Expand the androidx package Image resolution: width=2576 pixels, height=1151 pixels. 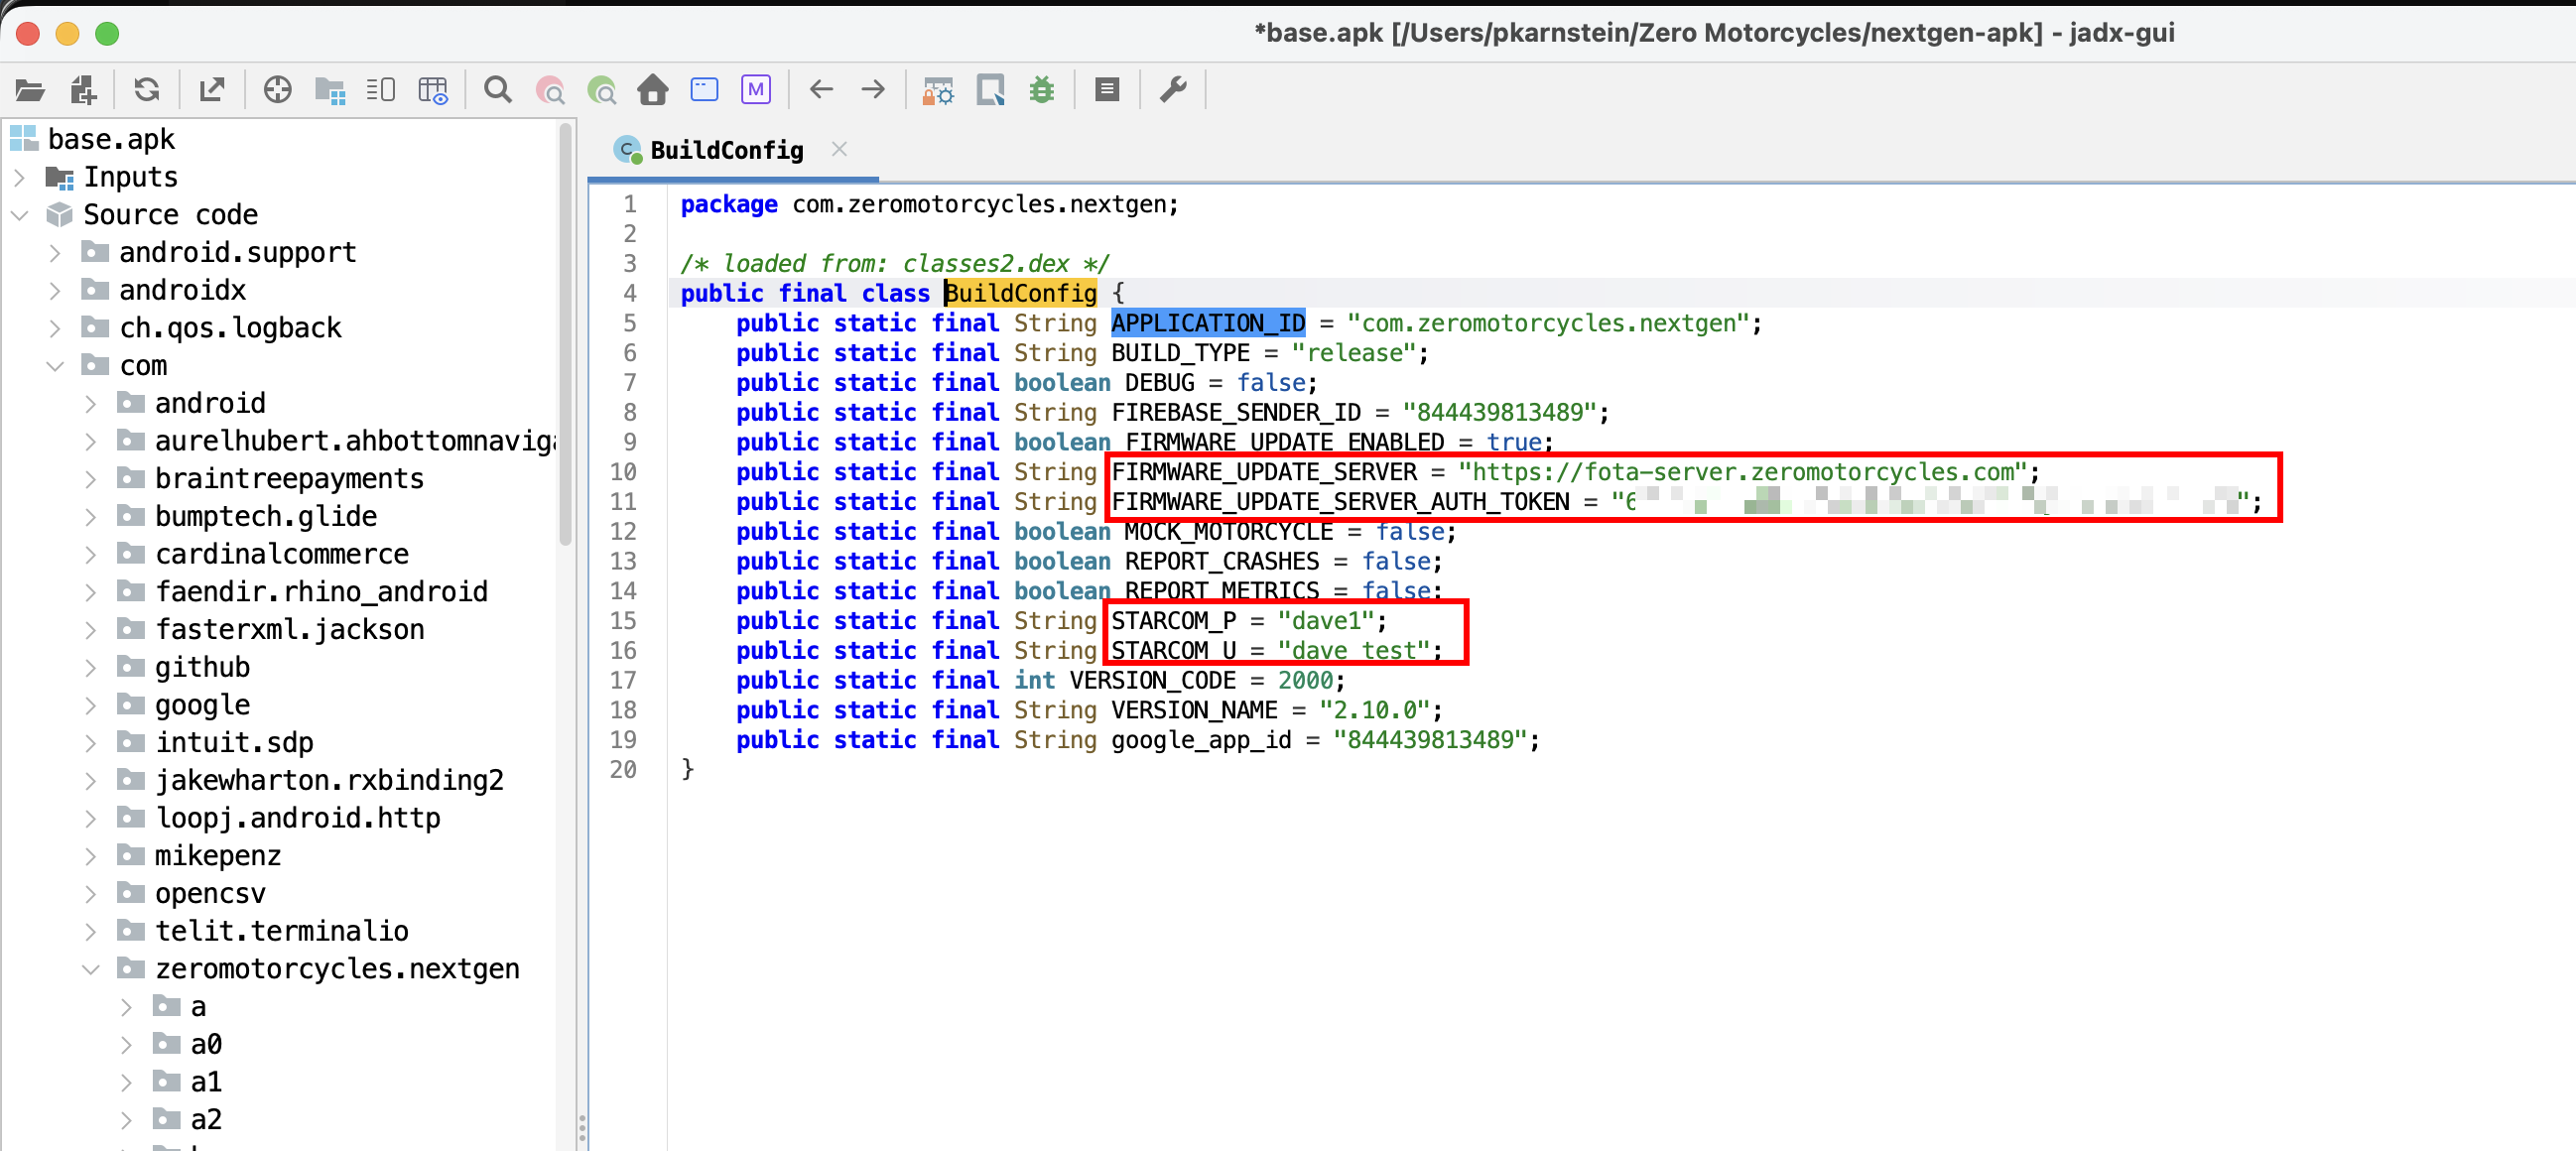click(x=56, y=291)
